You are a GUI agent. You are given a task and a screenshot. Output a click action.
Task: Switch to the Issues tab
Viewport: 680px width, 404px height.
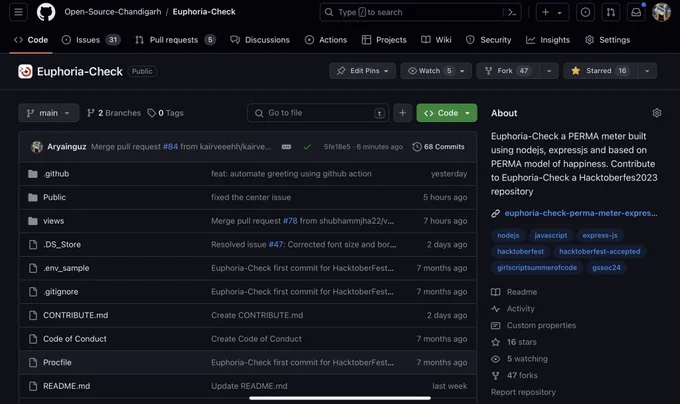click(x=91, y=40)
